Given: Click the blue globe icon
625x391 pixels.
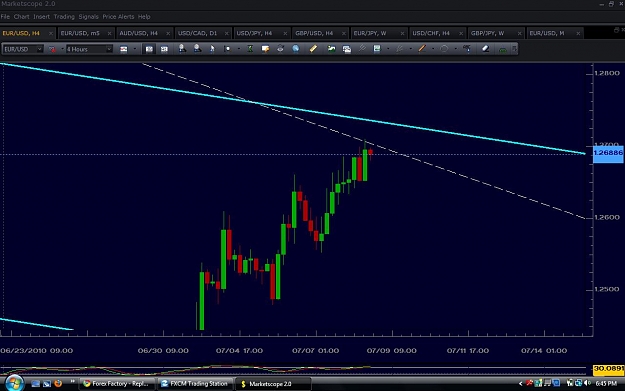Looking at the screenshot, I should point(295,49).
